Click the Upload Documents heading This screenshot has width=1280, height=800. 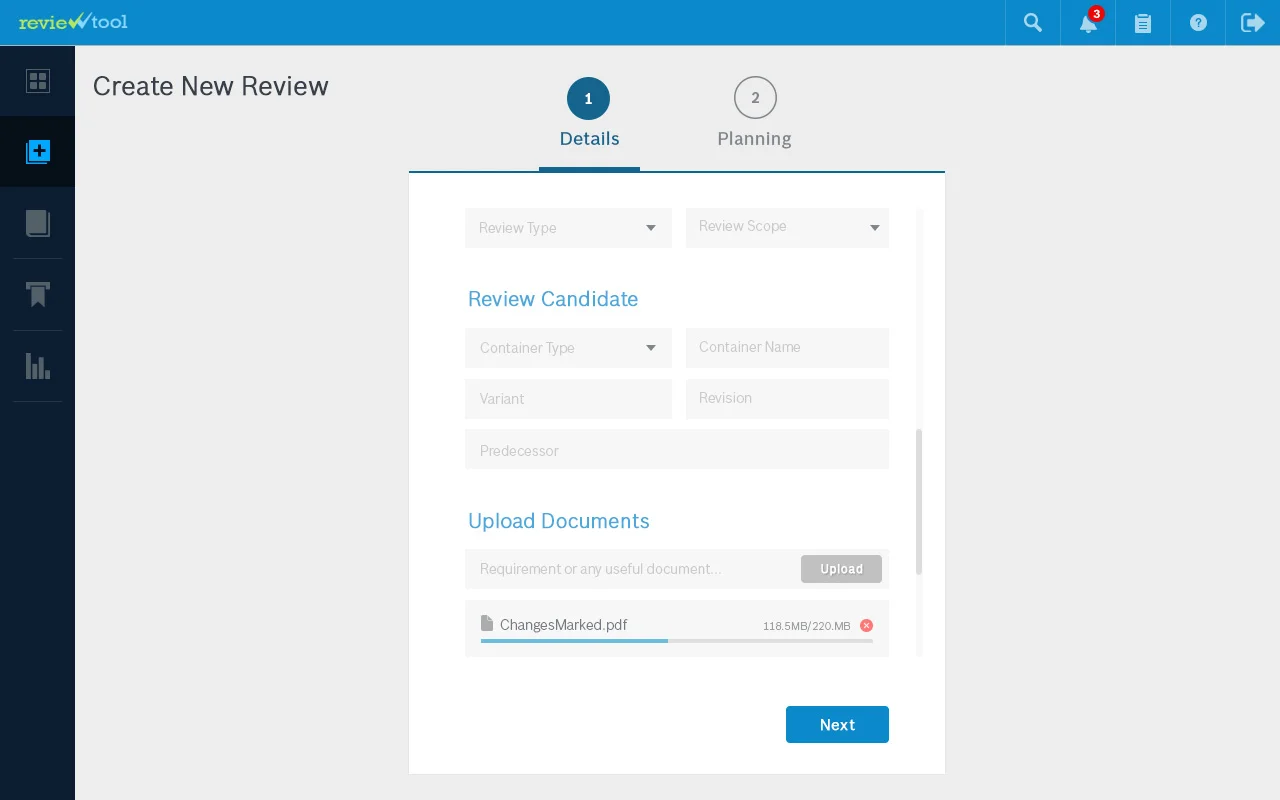coord(559,521)
